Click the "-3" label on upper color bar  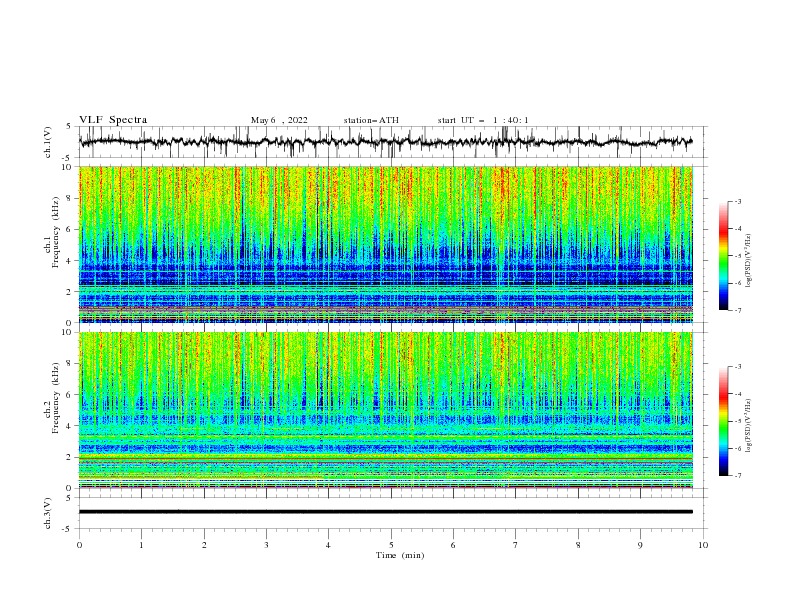(737, 201)
